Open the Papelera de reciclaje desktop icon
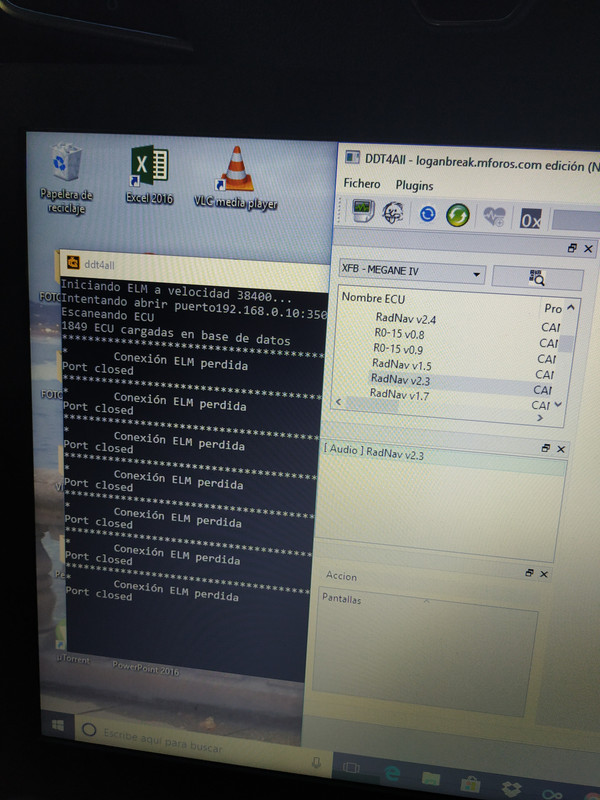The width and height of the screenshot is (600, 800). (x=66, y=178)
